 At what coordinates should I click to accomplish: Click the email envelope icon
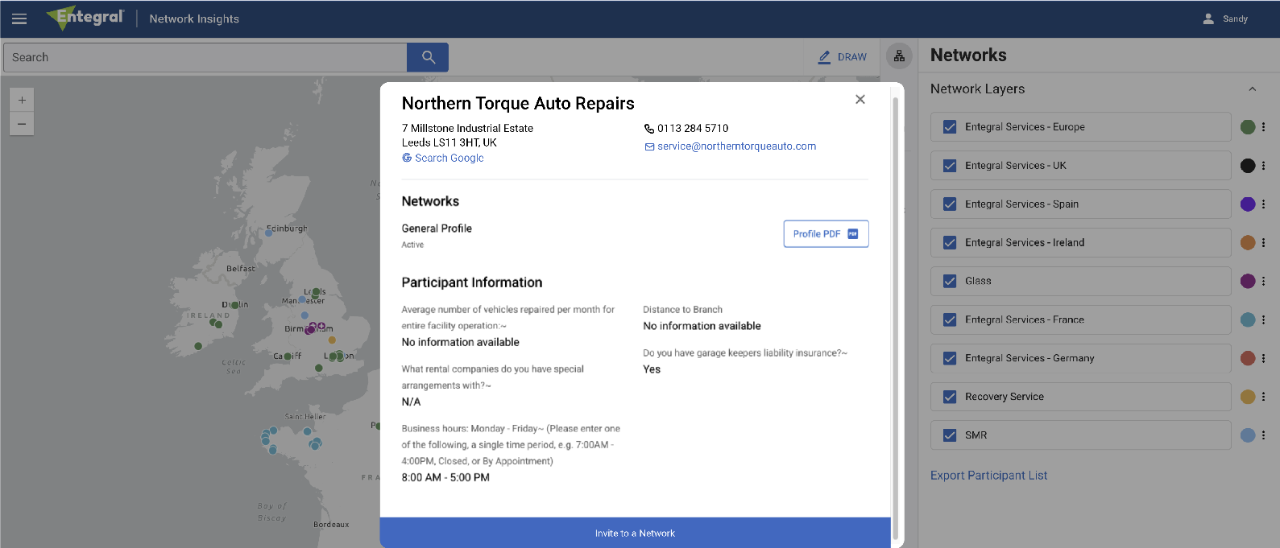coord(649,147)
